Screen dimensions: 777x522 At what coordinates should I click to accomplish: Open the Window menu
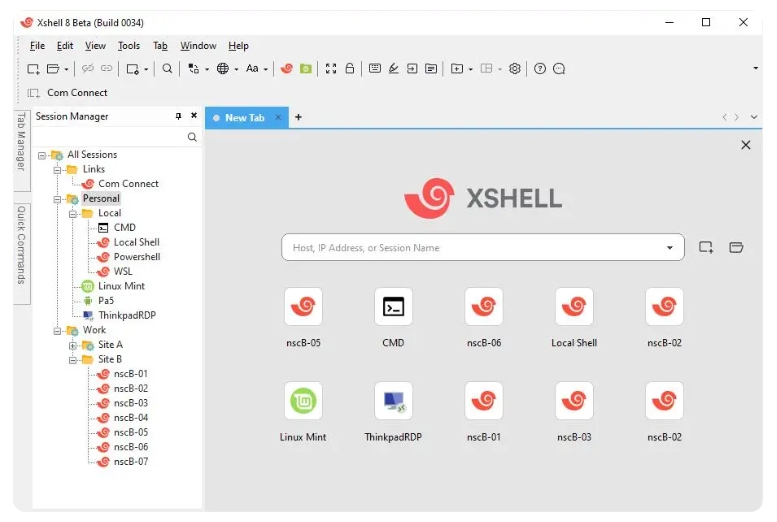tap(198, 46)
